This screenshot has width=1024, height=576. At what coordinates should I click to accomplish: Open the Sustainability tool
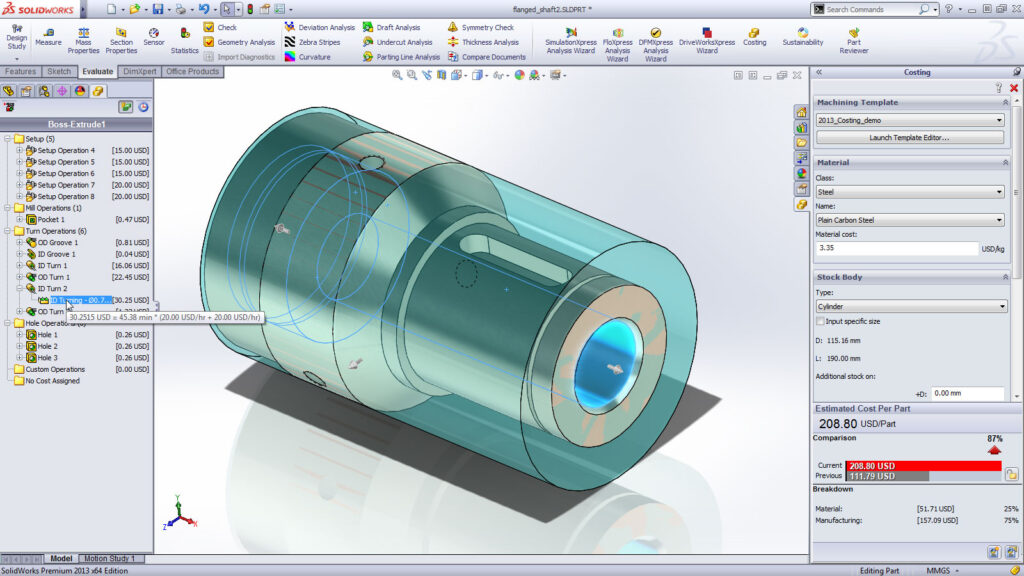(x=802, y=37)
